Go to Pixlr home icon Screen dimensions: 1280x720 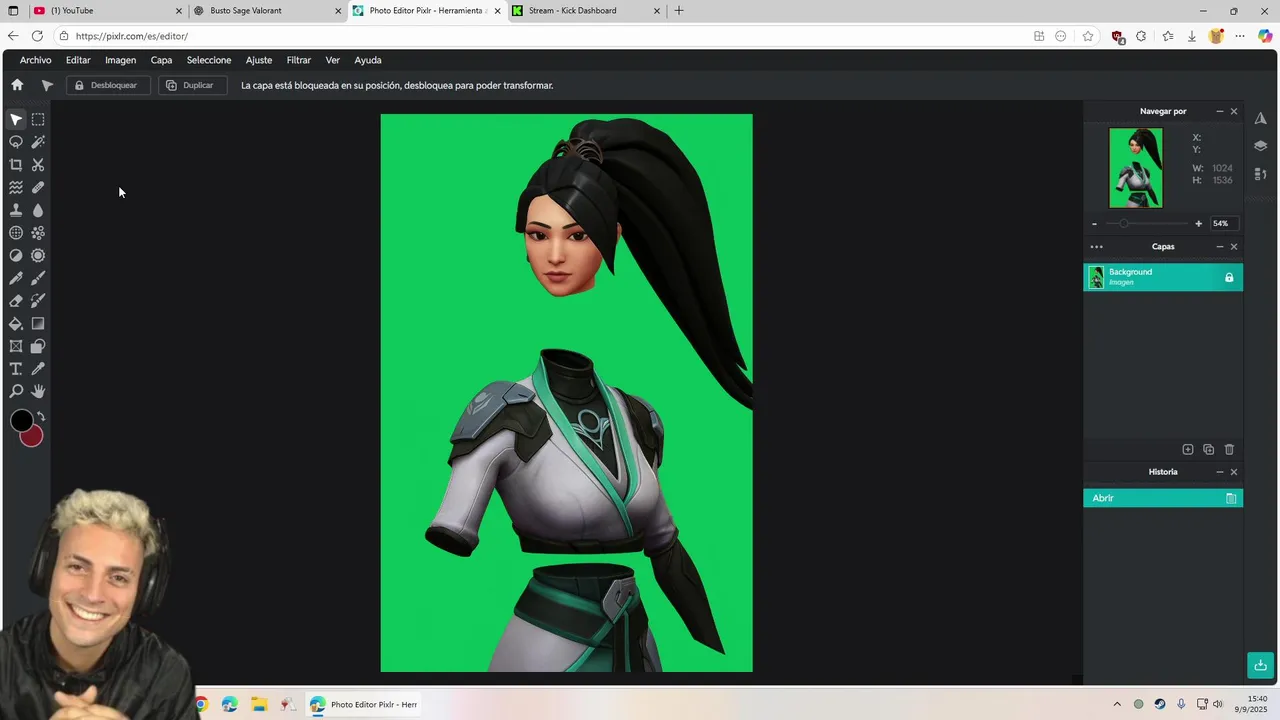tap(17, 85)
